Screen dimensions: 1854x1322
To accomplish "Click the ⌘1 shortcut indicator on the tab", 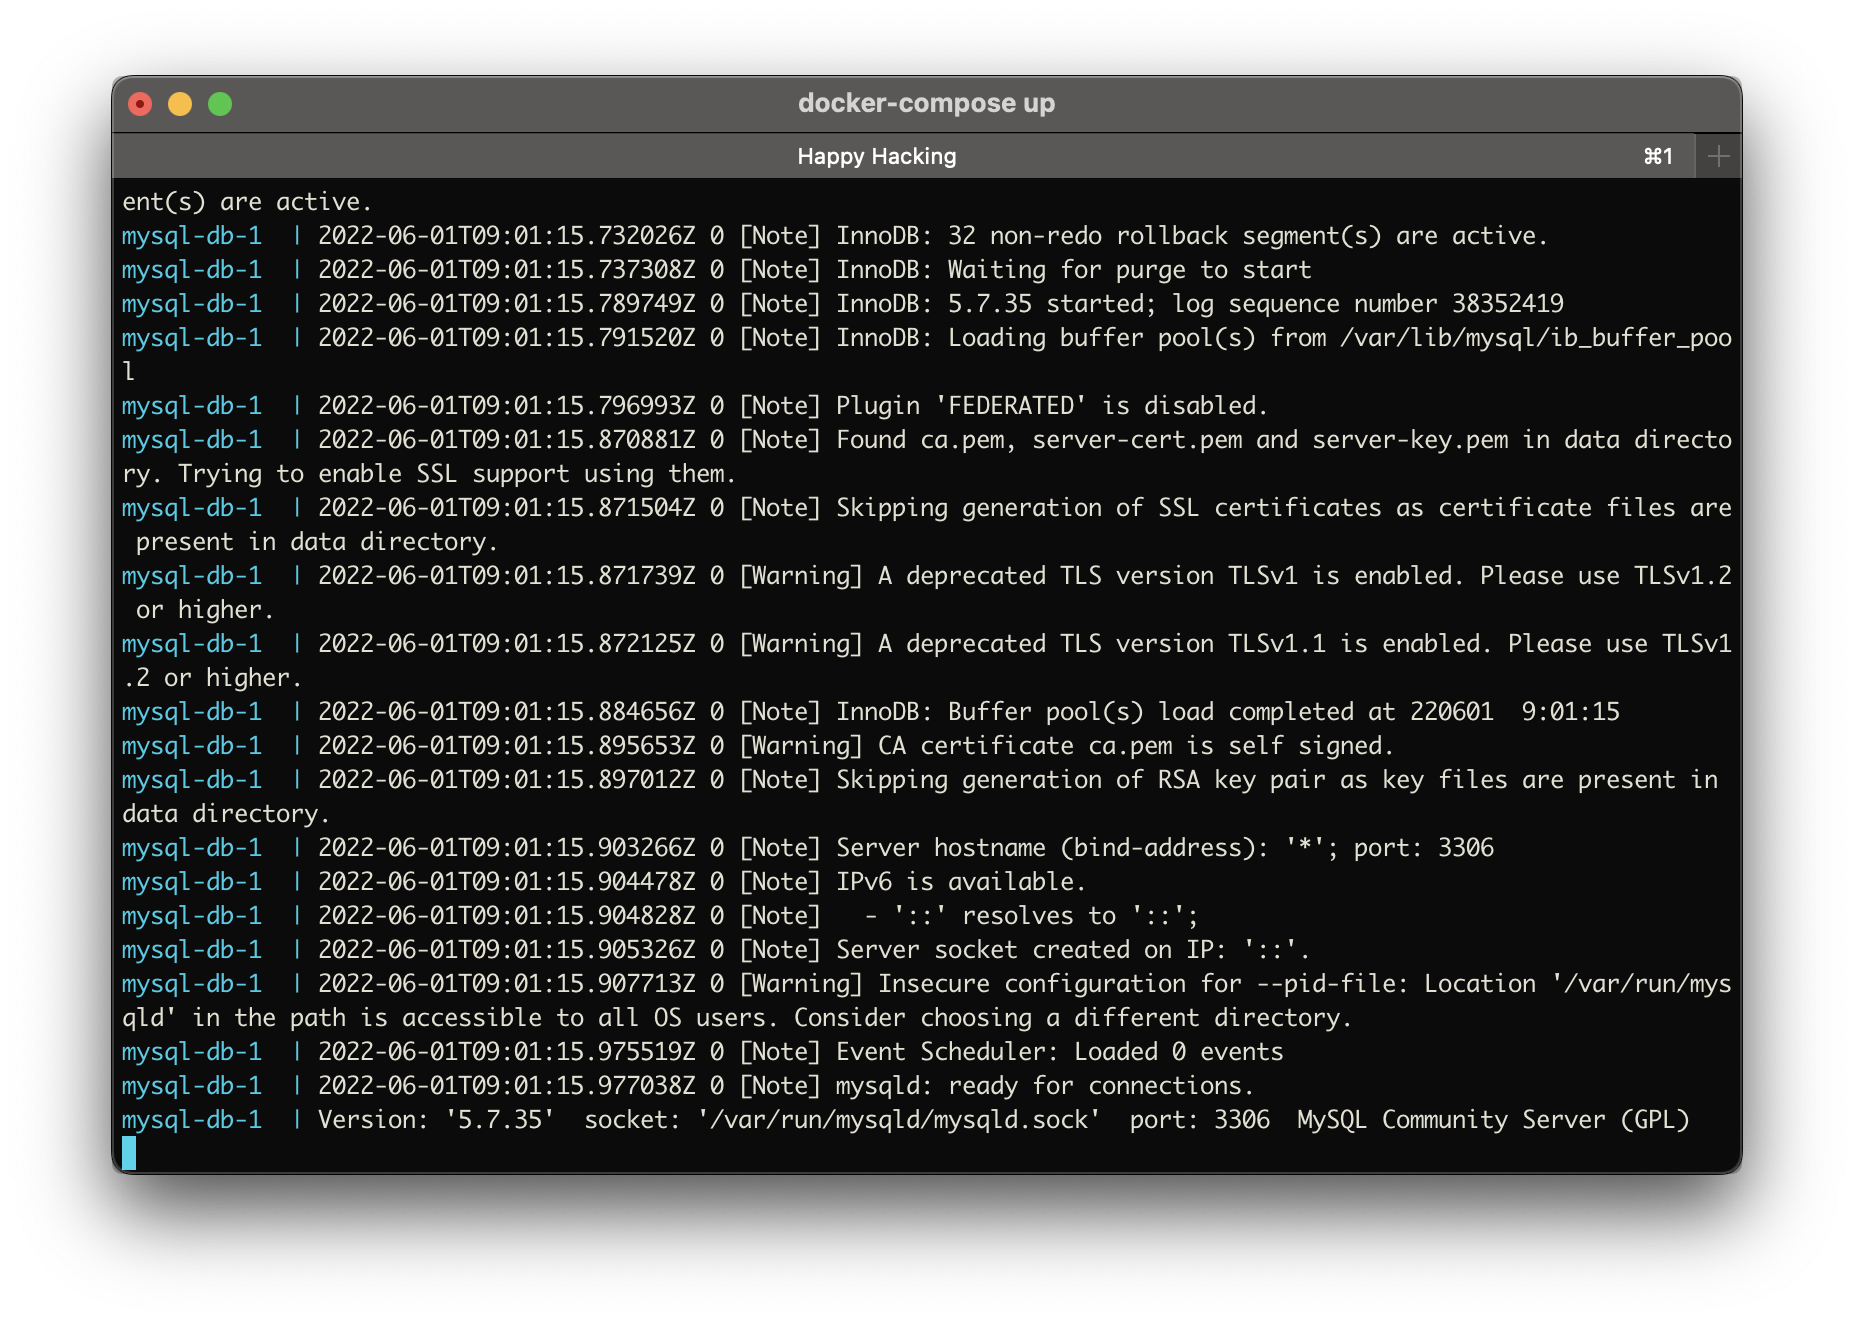I will coord(1659,156).
